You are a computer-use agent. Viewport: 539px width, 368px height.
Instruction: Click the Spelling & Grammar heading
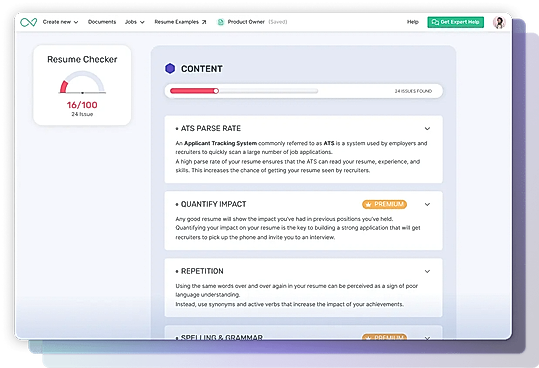pyautogui.click(x=222, y=337)
